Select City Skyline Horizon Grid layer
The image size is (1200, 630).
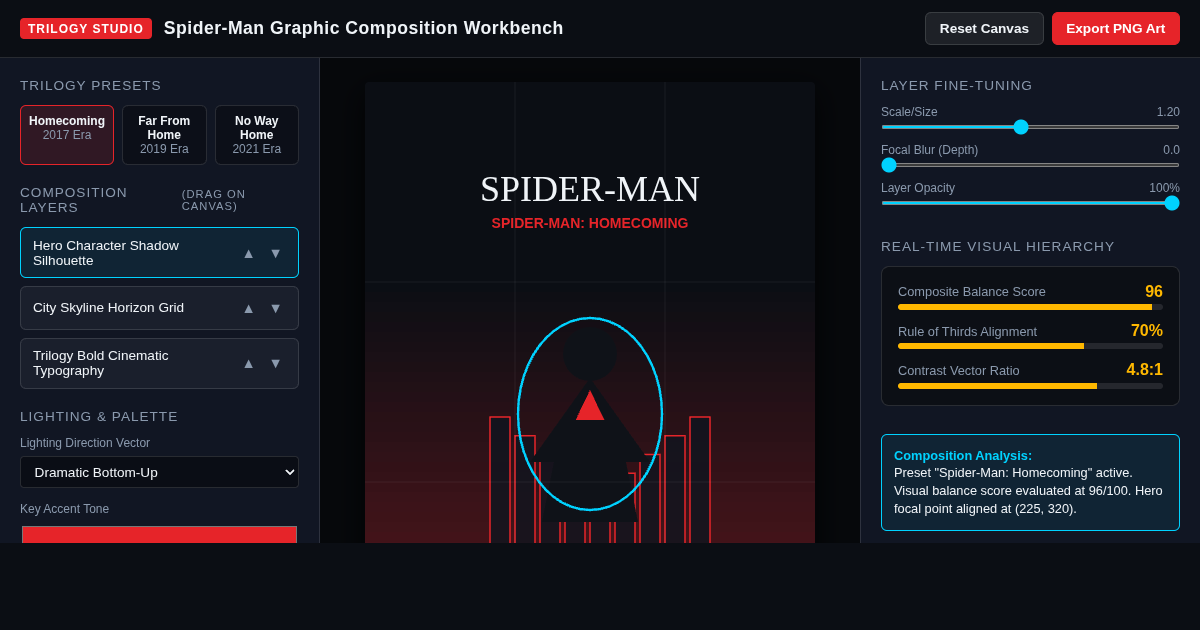[159, 308]
